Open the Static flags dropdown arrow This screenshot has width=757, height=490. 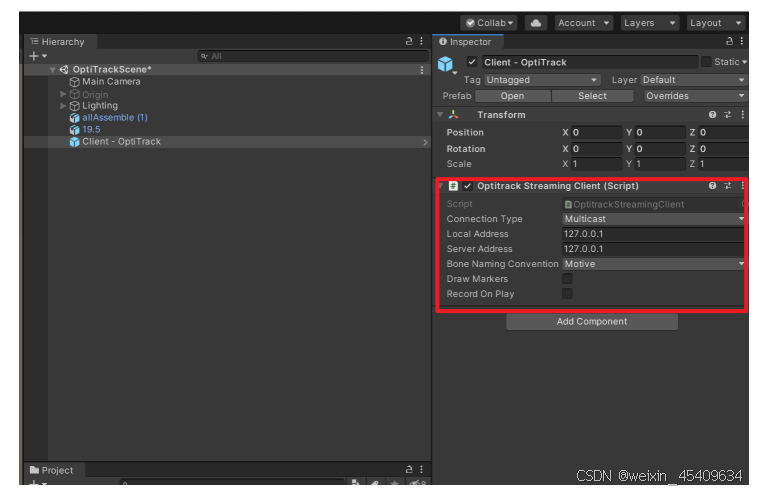(744, 62)
